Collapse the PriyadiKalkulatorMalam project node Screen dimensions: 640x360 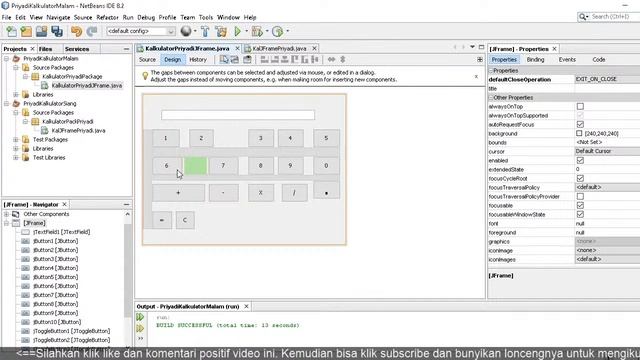pos(7,59)
